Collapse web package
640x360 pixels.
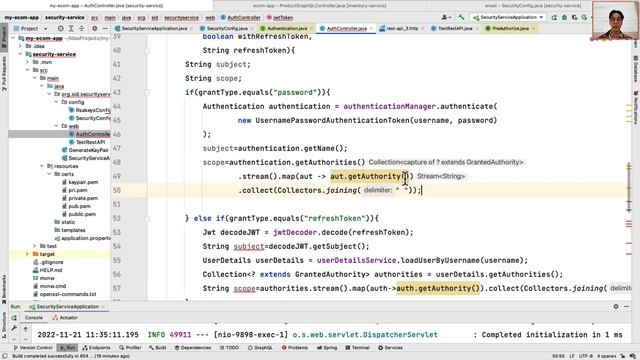tap(56, 126)
